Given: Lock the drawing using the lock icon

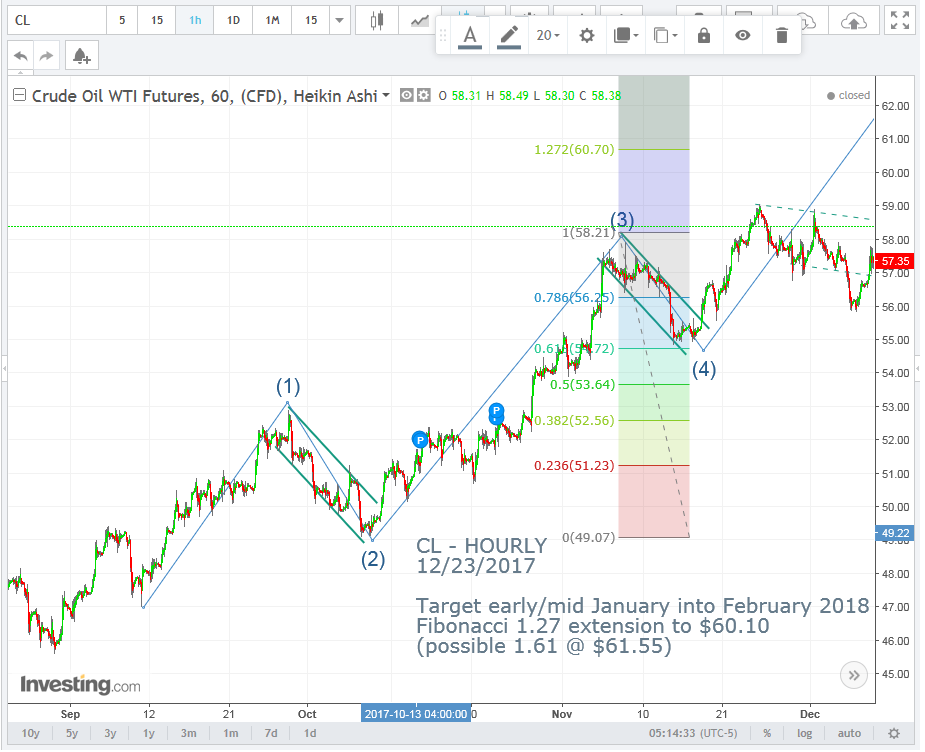Looking at the screenshot, I should pos(703,35).
